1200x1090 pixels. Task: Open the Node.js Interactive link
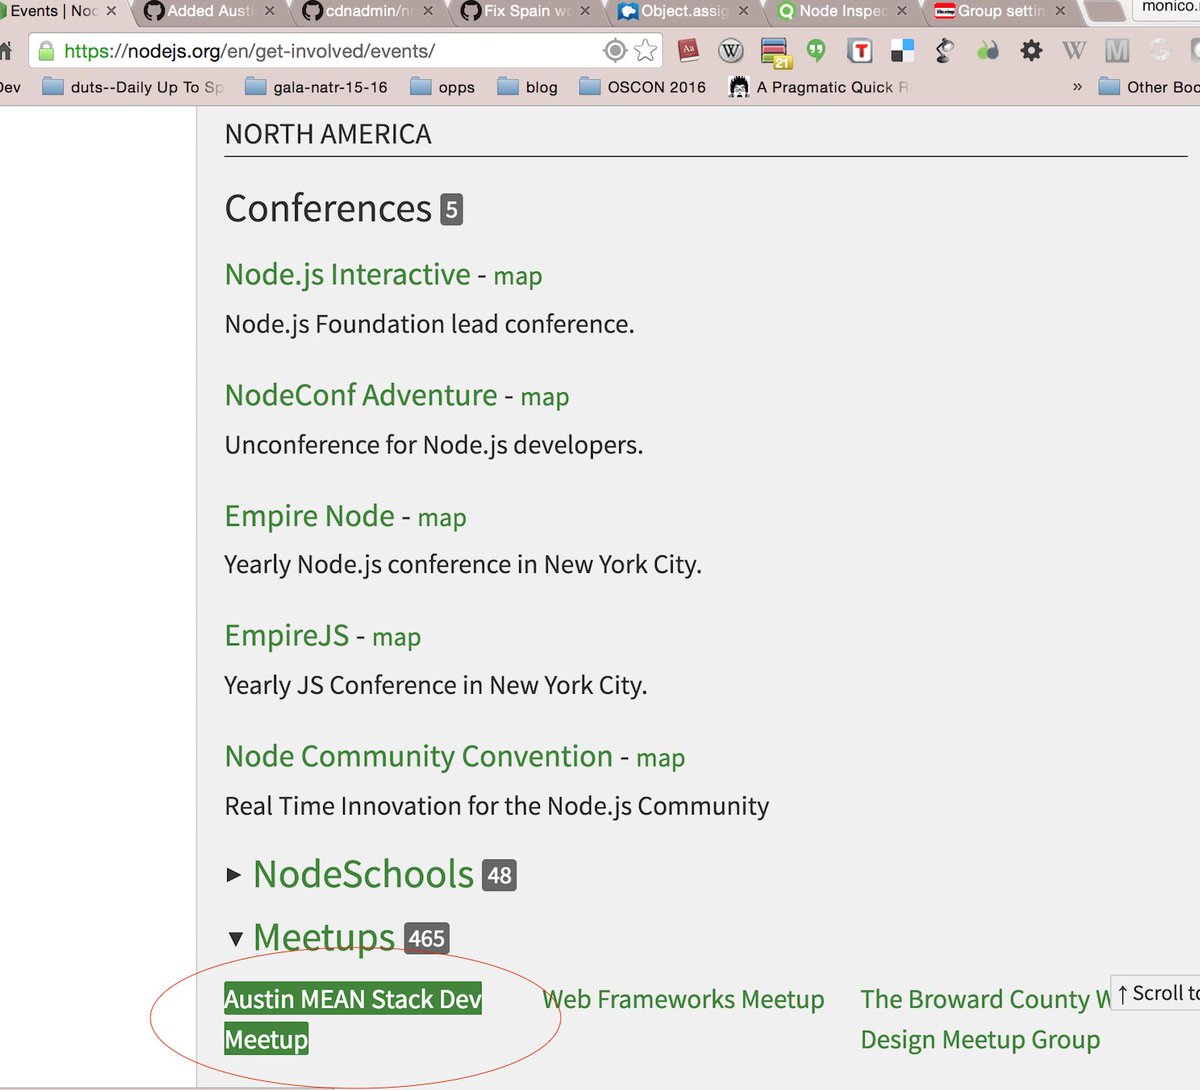coord(347,274)
